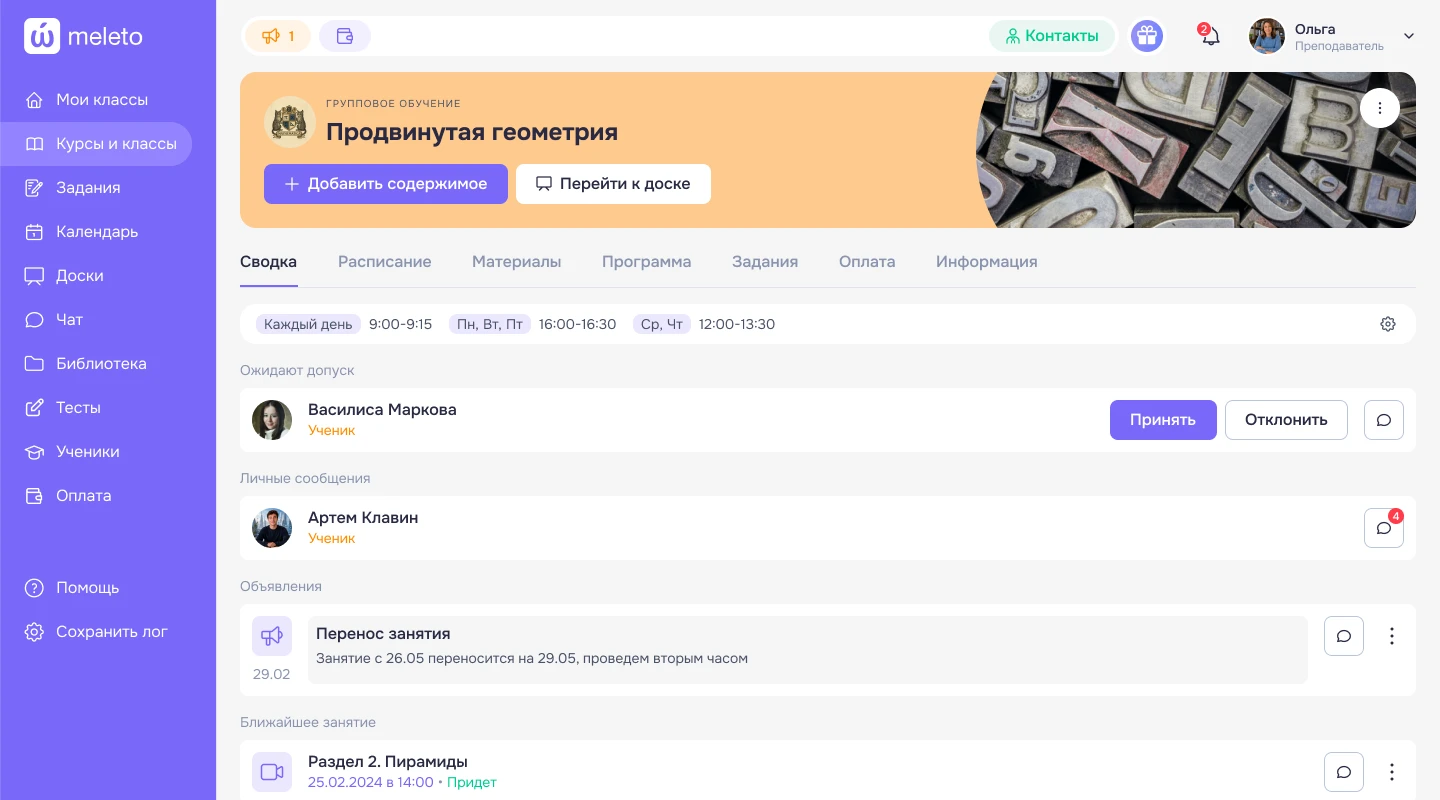This screenshot has height=800, width=1440.
Task: Open Контакты
Action: click(1052, 37)
